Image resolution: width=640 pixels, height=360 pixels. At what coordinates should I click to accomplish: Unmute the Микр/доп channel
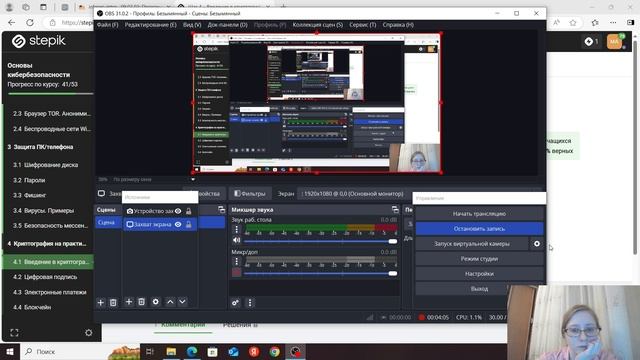pos(236,272)
